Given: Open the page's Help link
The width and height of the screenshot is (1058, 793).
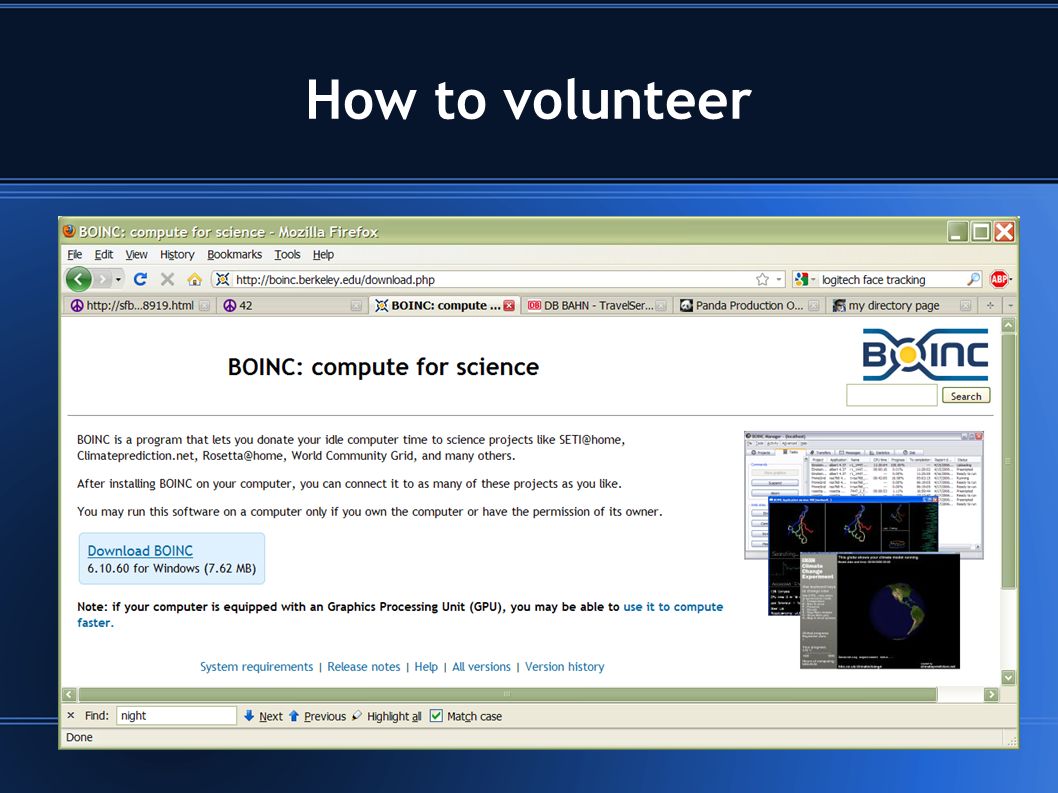Looking at the screenshot, I should point(426,667).
